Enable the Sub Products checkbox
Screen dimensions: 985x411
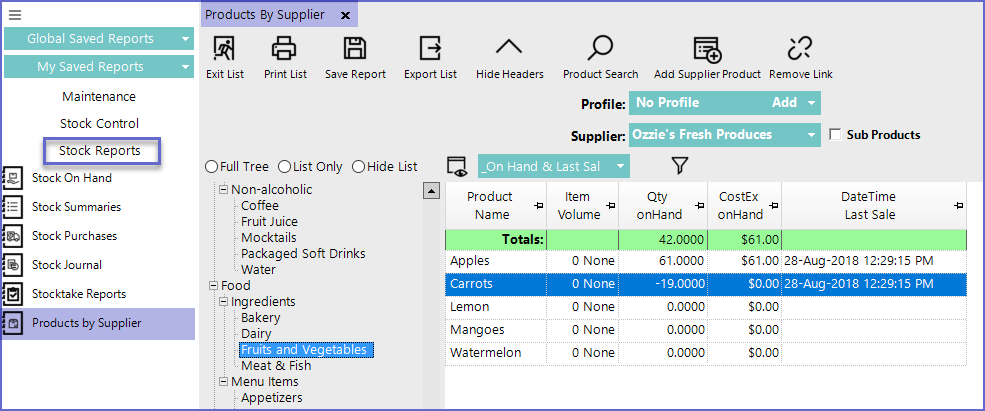pyautogui.click(x=836, y=135)
